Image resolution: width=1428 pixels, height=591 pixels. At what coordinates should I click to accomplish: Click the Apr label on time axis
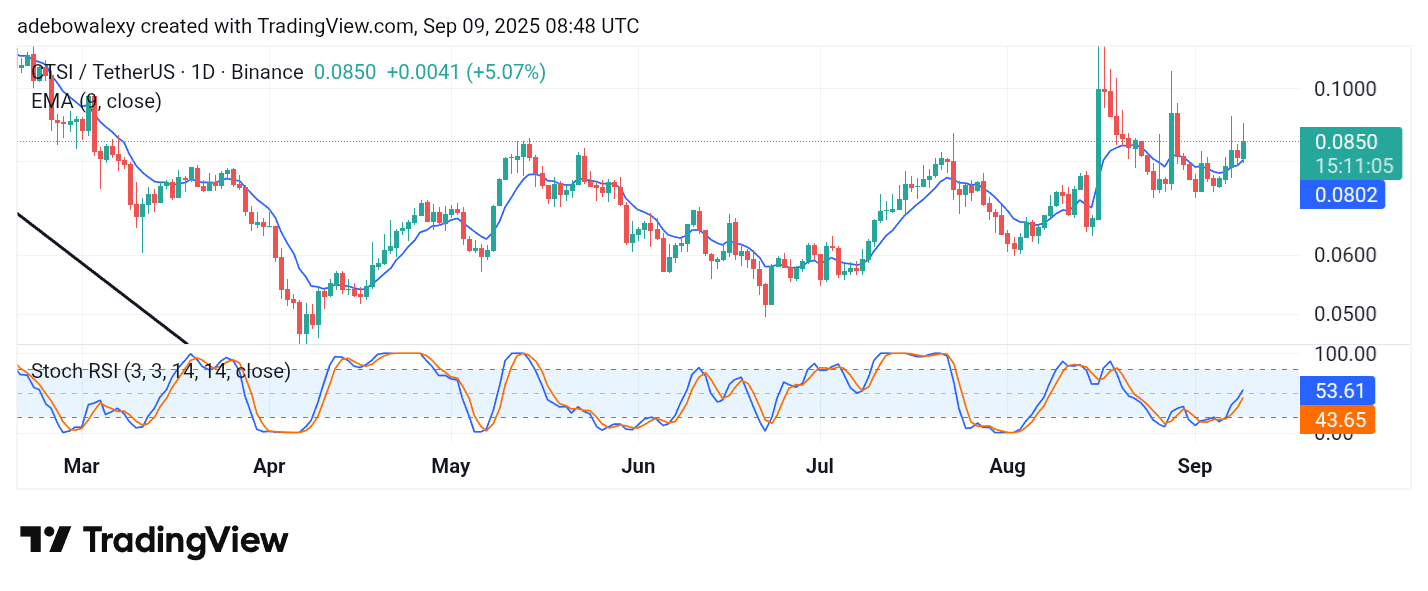(269, 466)
